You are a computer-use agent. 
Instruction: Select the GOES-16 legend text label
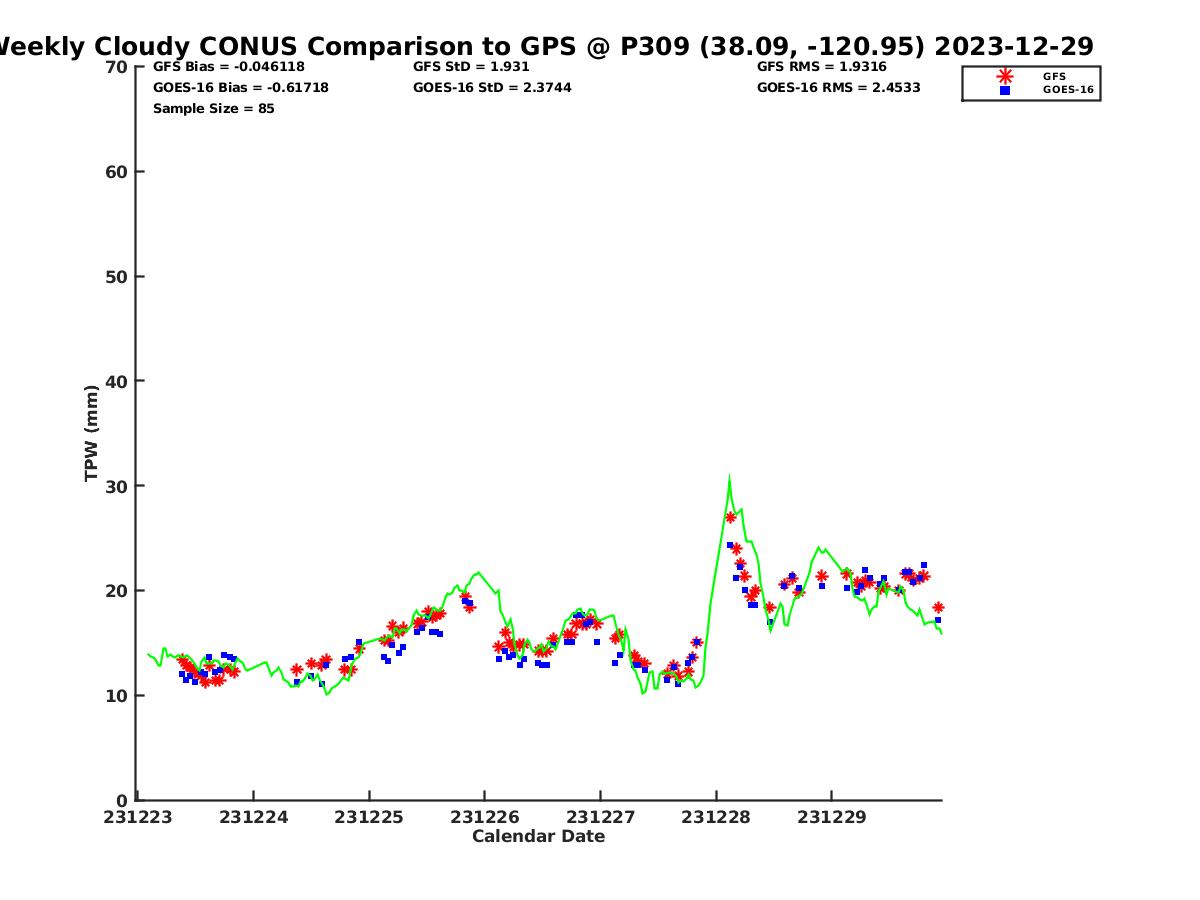(1068, 90)
